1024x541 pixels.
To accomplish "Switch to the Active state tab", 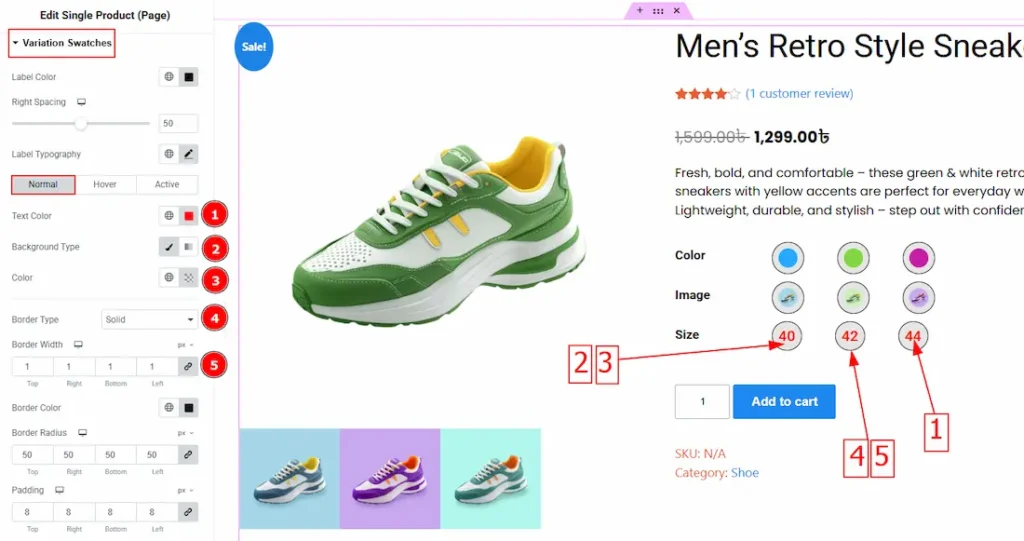I will click(x=167, y=185).
